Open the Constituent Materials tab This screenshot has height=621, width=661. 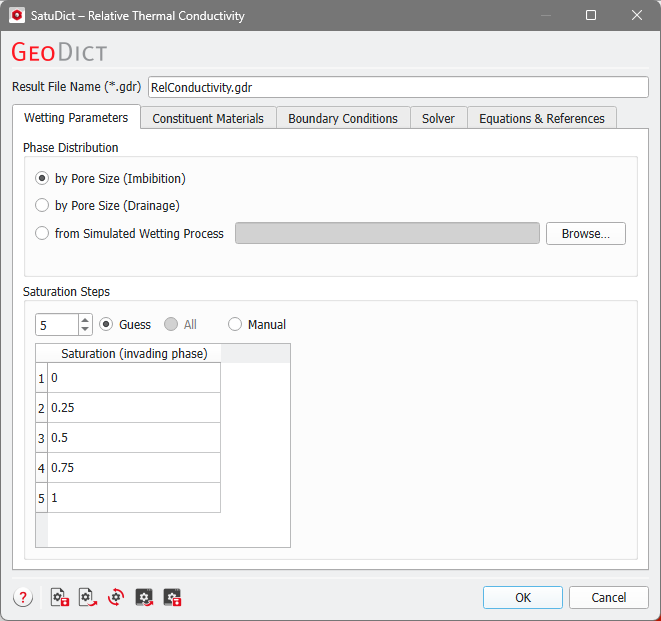208,118
